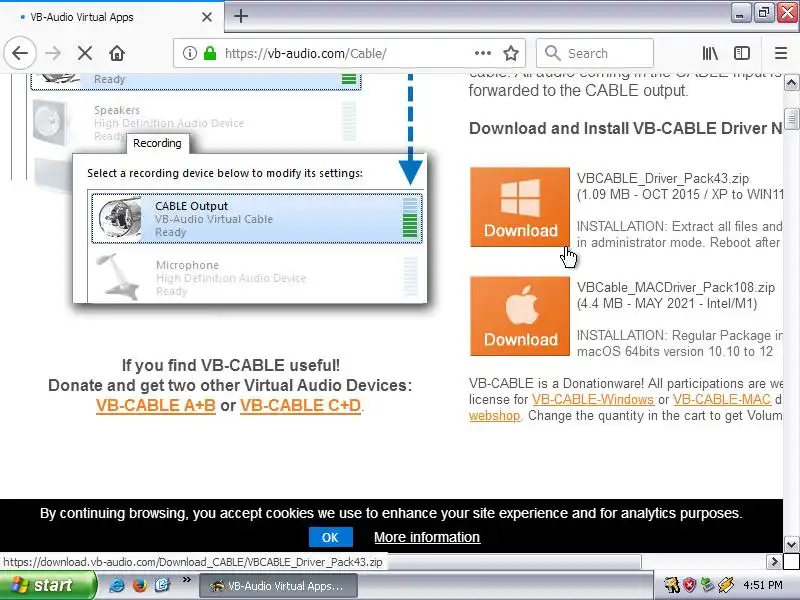Close the VB-Audio Virtual Apps tab
This screenshot has width=800, height=600.
coord(207,17)
